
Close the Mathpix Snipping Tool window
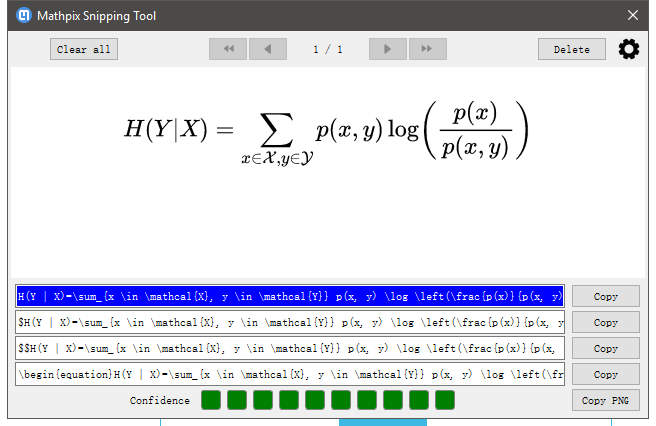pyautogui.click(x=633, y=15)
